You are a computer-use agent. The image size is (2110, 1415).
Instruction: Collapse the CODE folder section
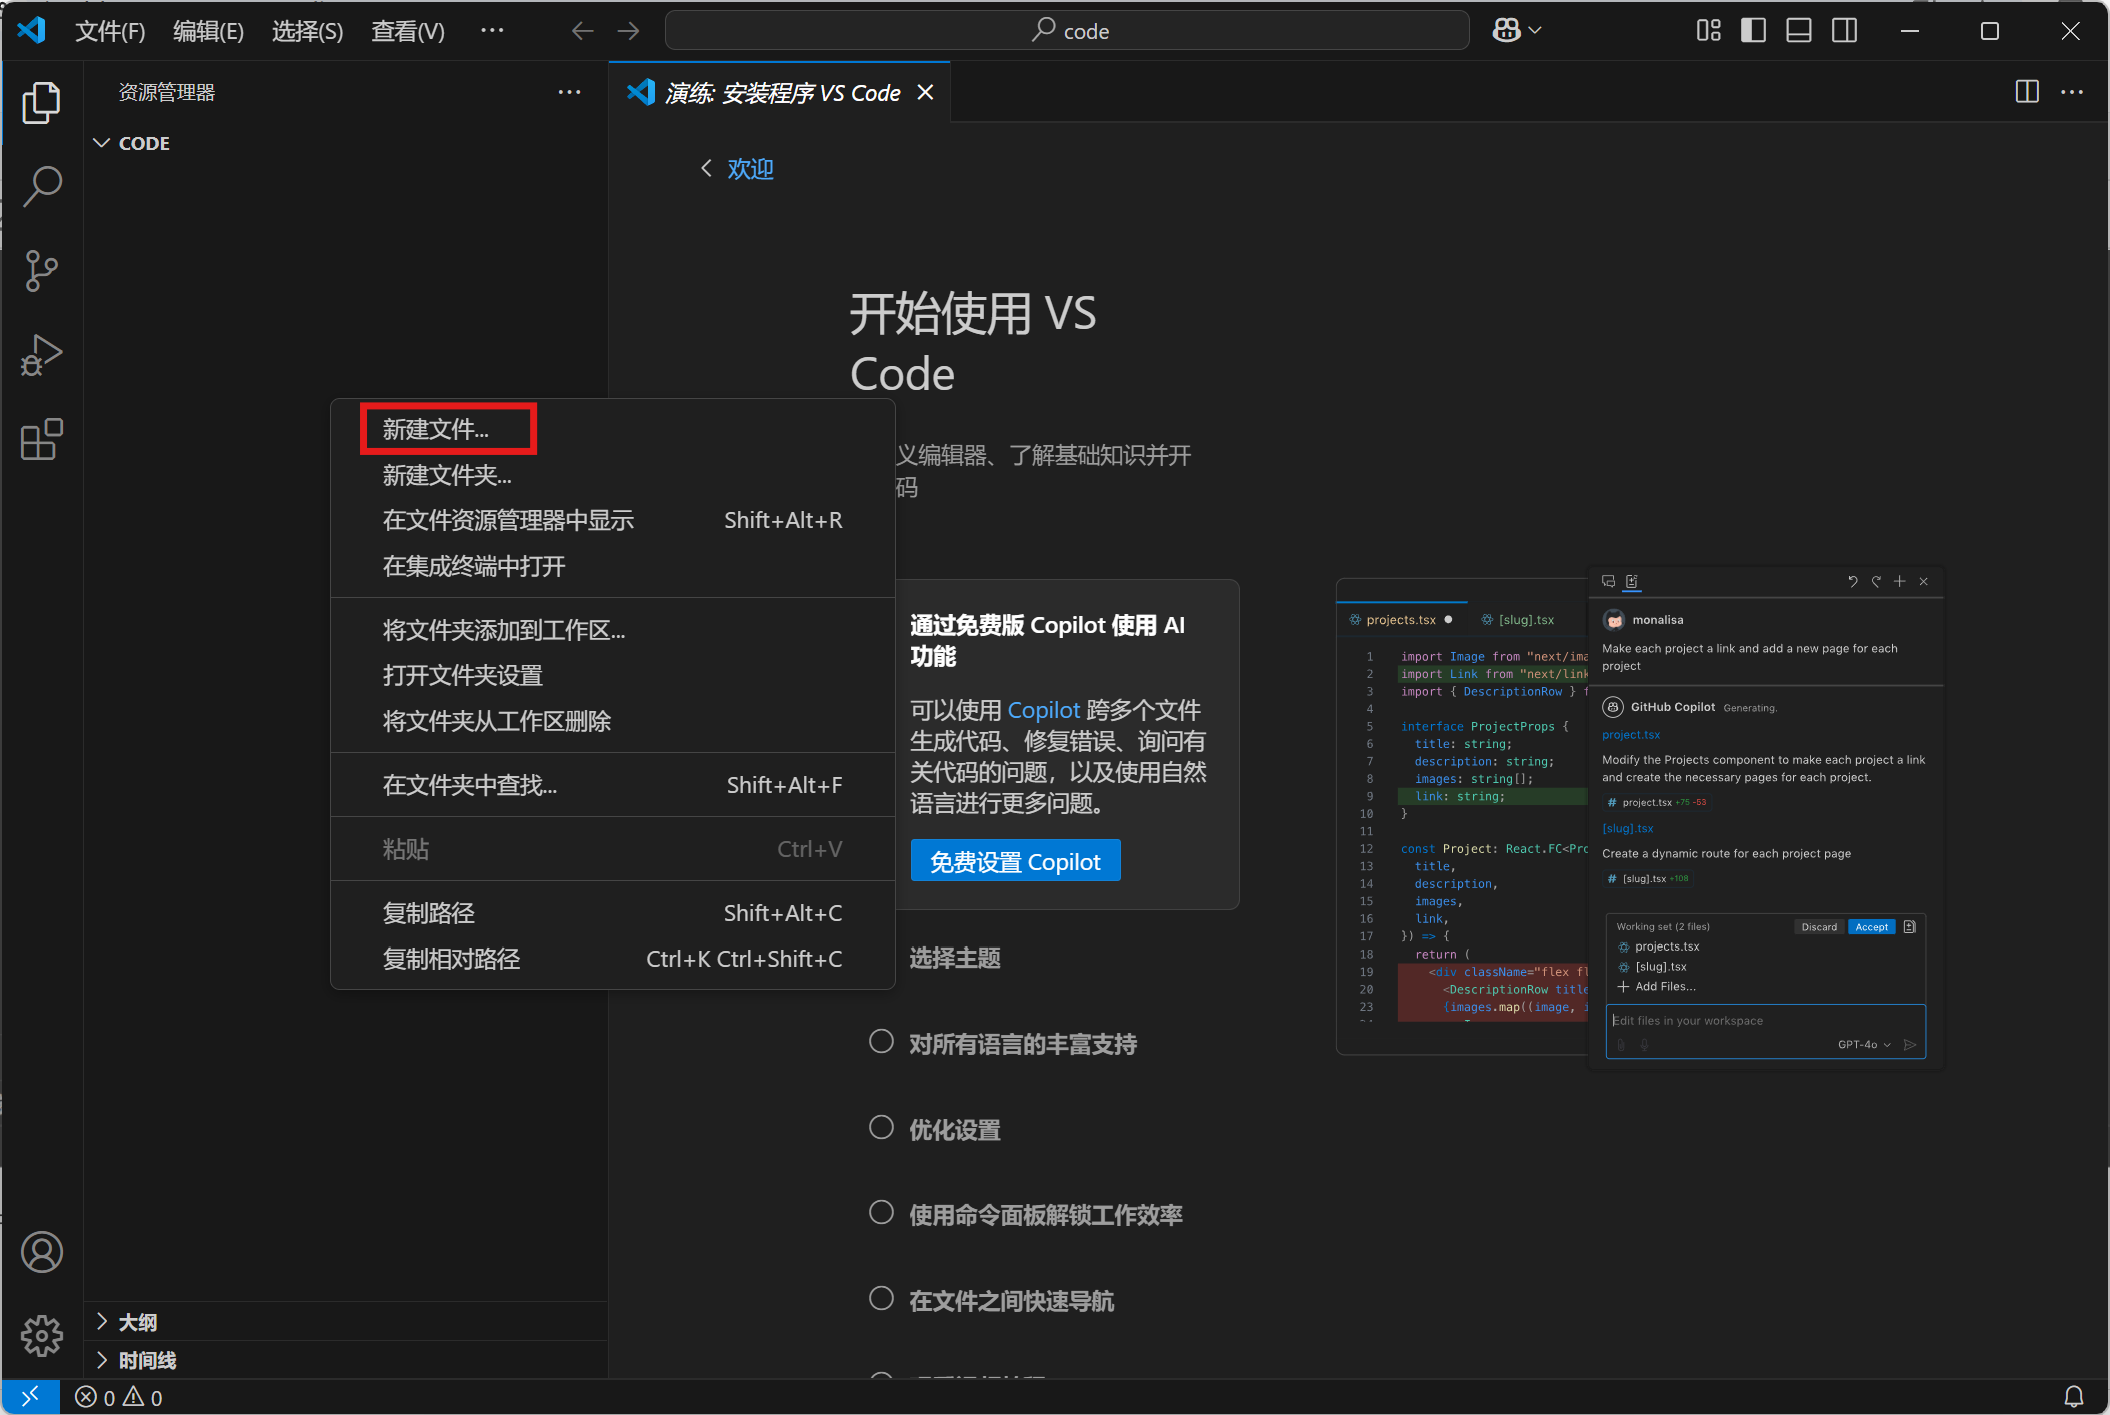(102, 143)
